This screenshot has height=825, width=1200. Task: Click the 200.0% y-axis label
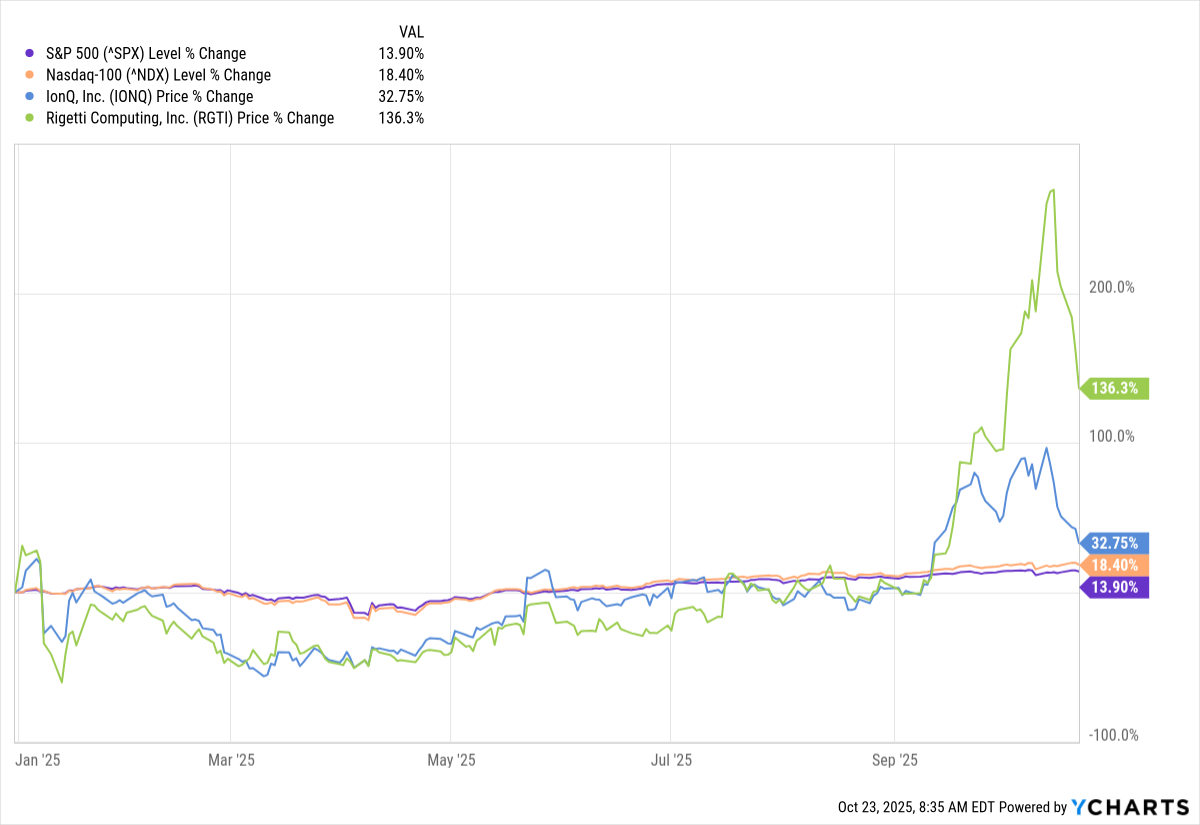point(1111,287)
